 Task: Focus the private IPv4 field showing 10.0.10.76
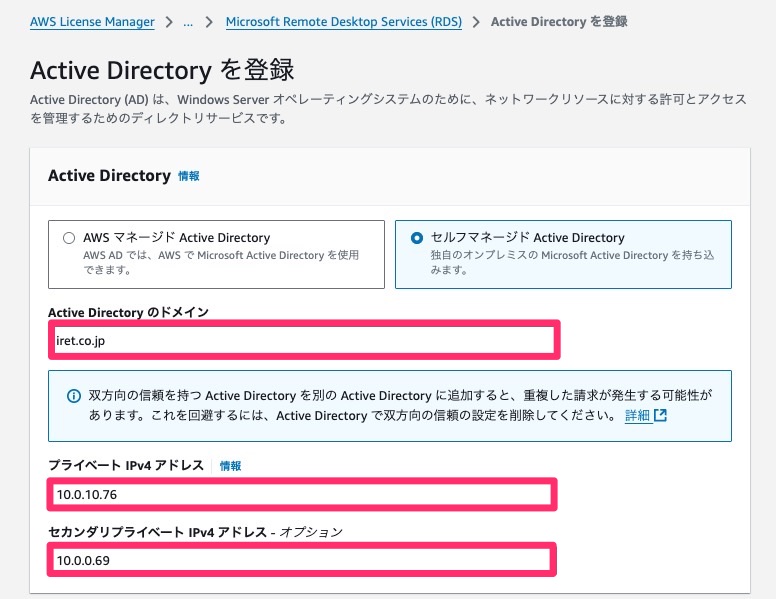[302, 495]
